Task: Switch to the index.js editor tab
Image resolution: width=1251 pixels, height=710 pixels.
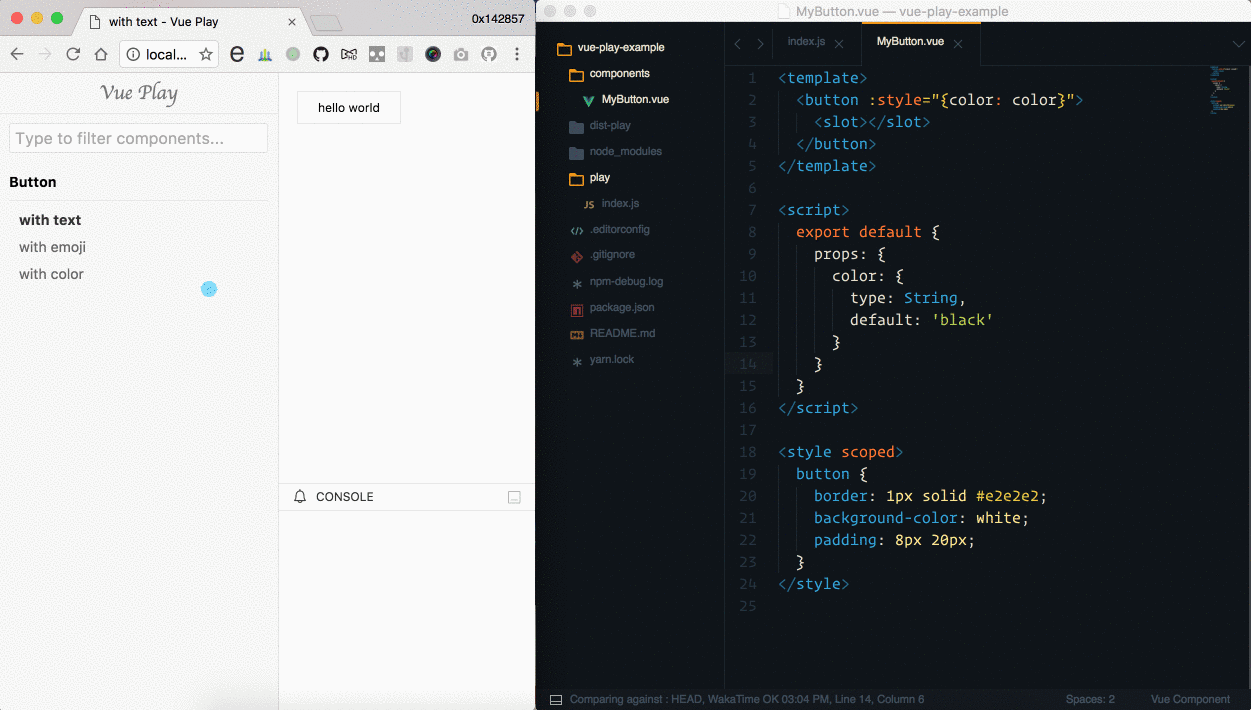Action: (806, 41)
